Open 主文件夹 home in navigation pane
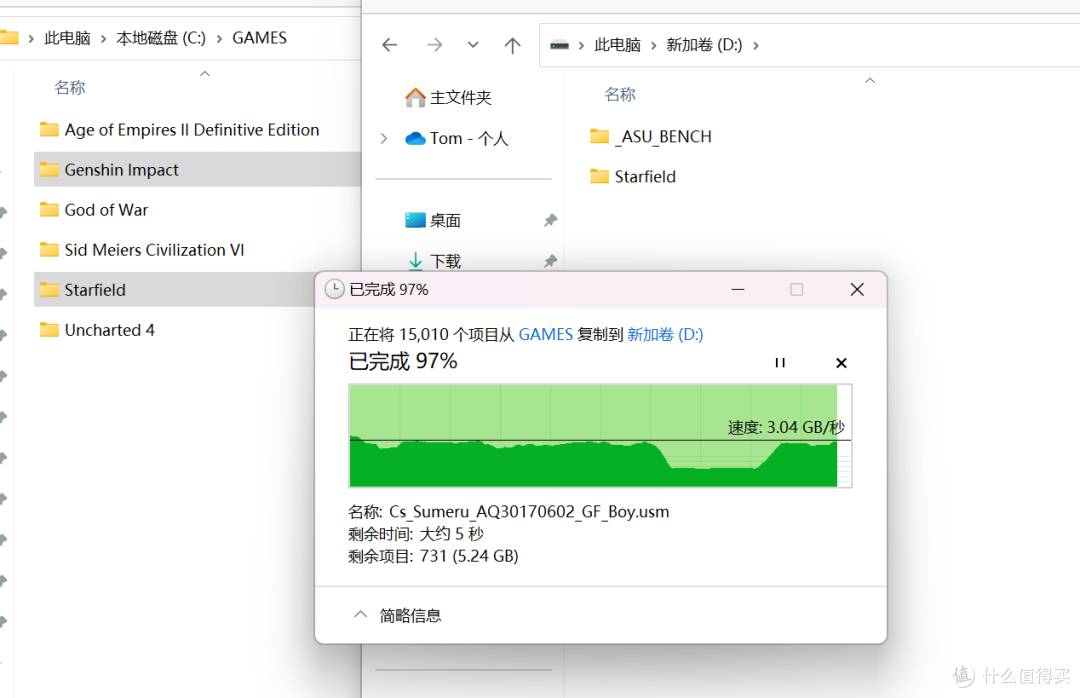1080x698 pixels. point(448,98)
